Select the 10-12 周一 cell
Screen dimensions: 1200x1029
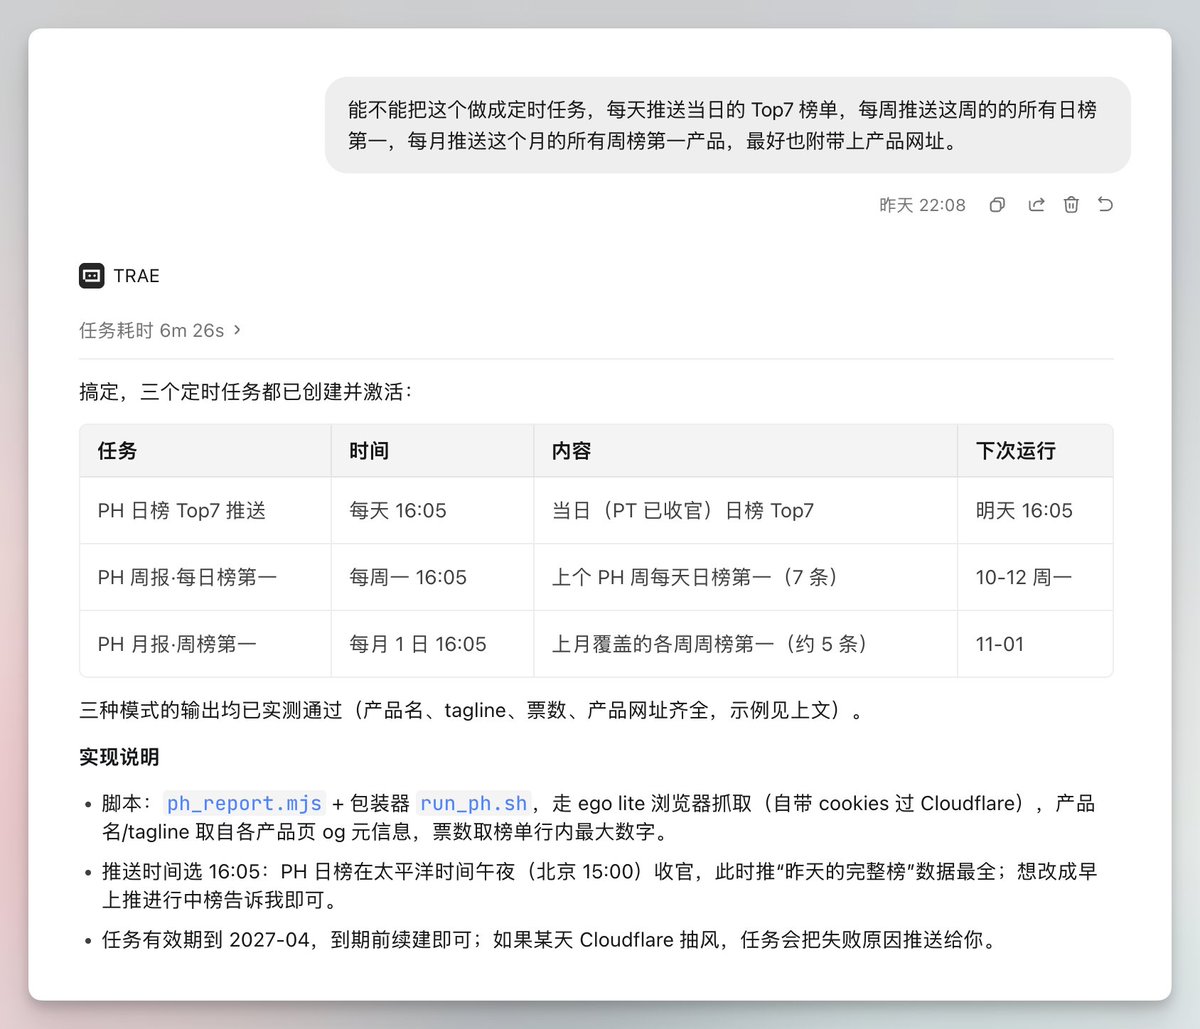point(1035,577)
